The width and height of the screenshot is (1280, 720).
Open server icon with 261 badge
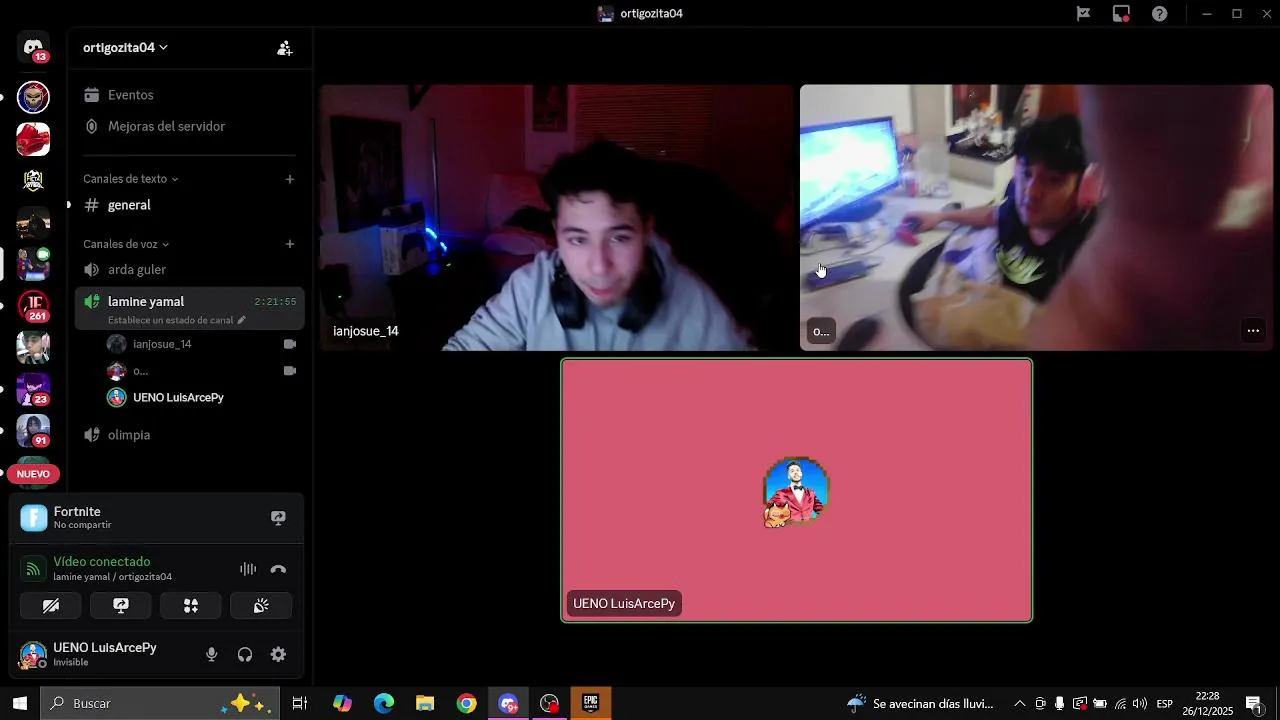tap(33, 306)
